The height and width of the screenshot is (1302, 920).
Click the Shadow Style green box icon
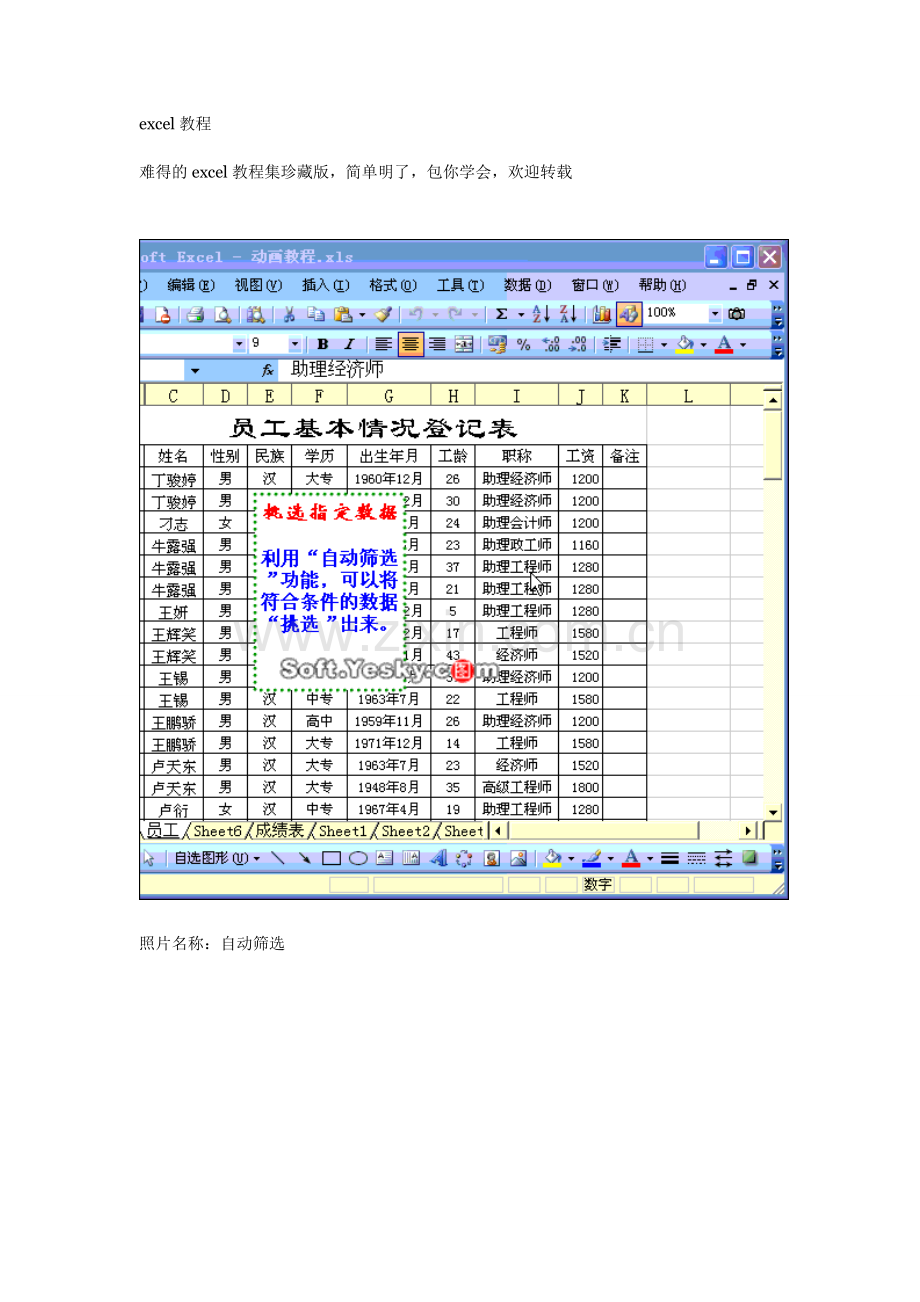tap(749, 857)
